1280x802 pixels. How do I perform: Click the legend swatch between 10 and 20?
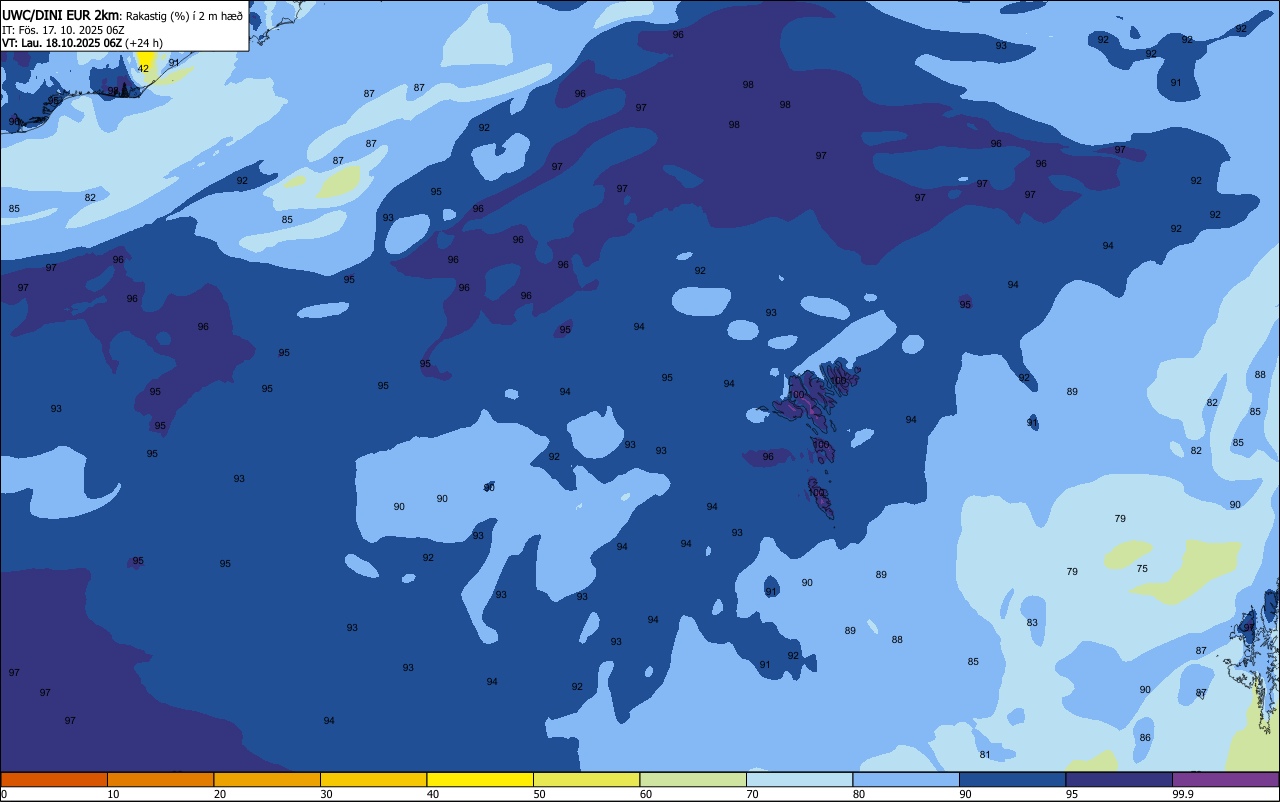pos(160,779)
